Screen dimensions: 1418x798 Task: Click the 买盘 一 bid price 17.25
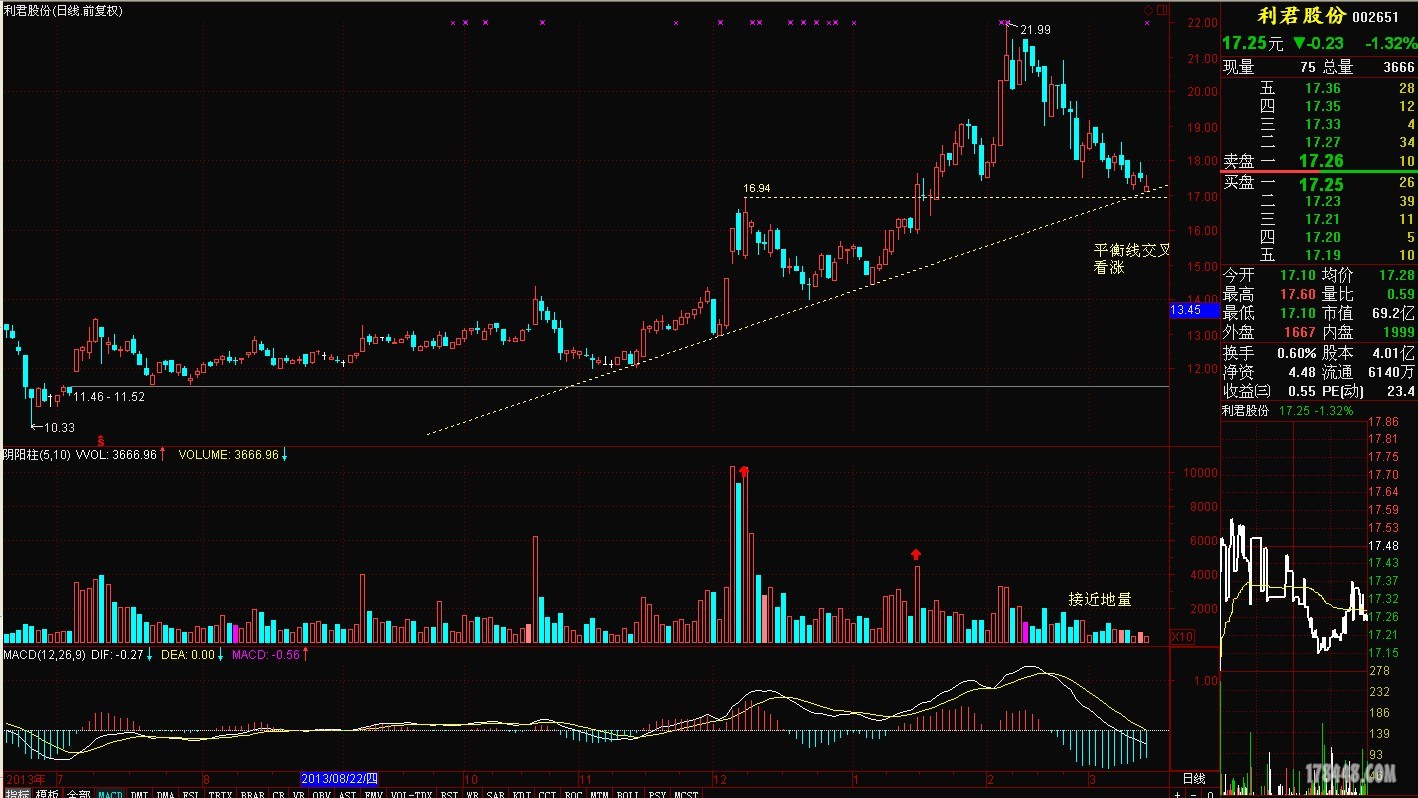tap(1321, 185)
